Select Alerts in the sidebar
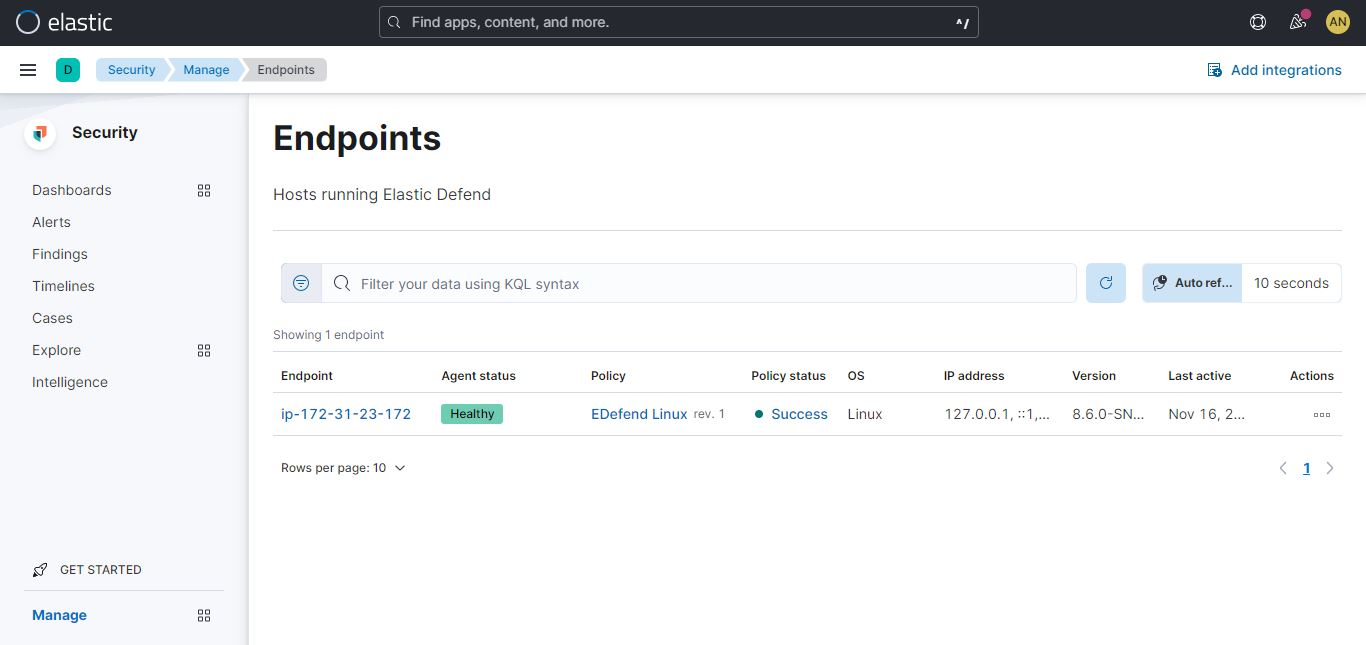The width and height of the screenshot is (1366, 645). click(x=51, y=222)
